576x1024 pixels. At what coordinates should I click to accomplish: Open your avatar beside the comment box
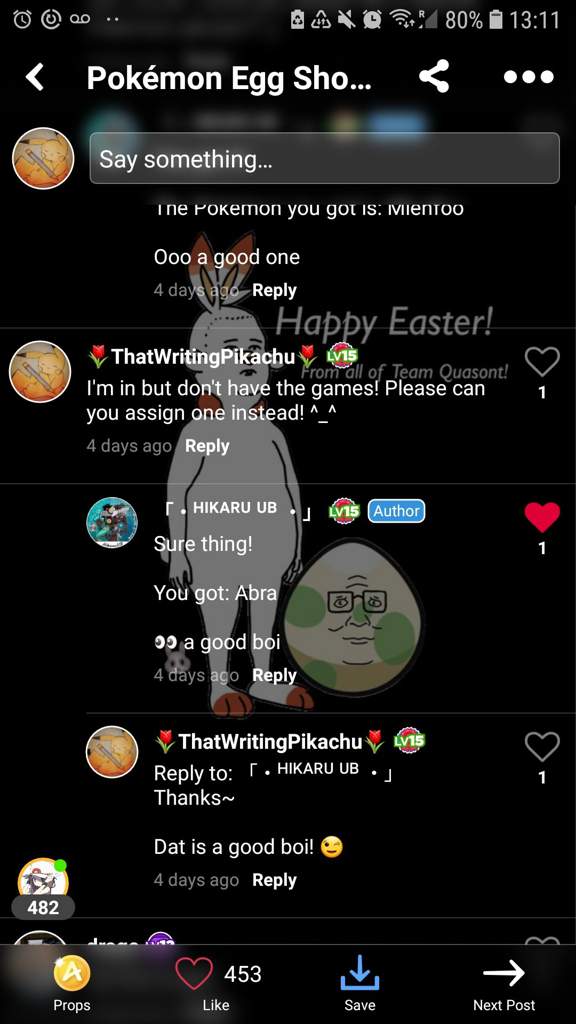[x=43, y=158]
